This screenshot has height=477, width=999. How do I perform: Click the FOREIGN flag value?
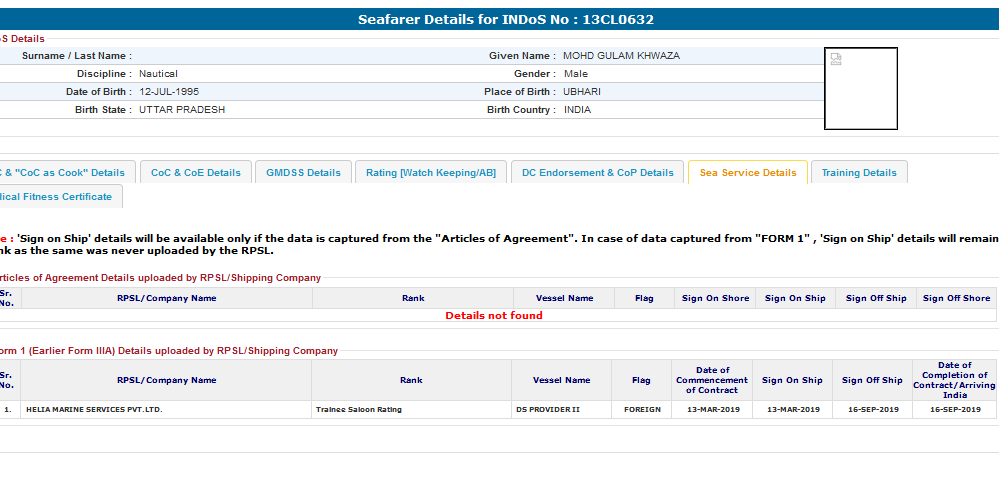tap(642, 409)
